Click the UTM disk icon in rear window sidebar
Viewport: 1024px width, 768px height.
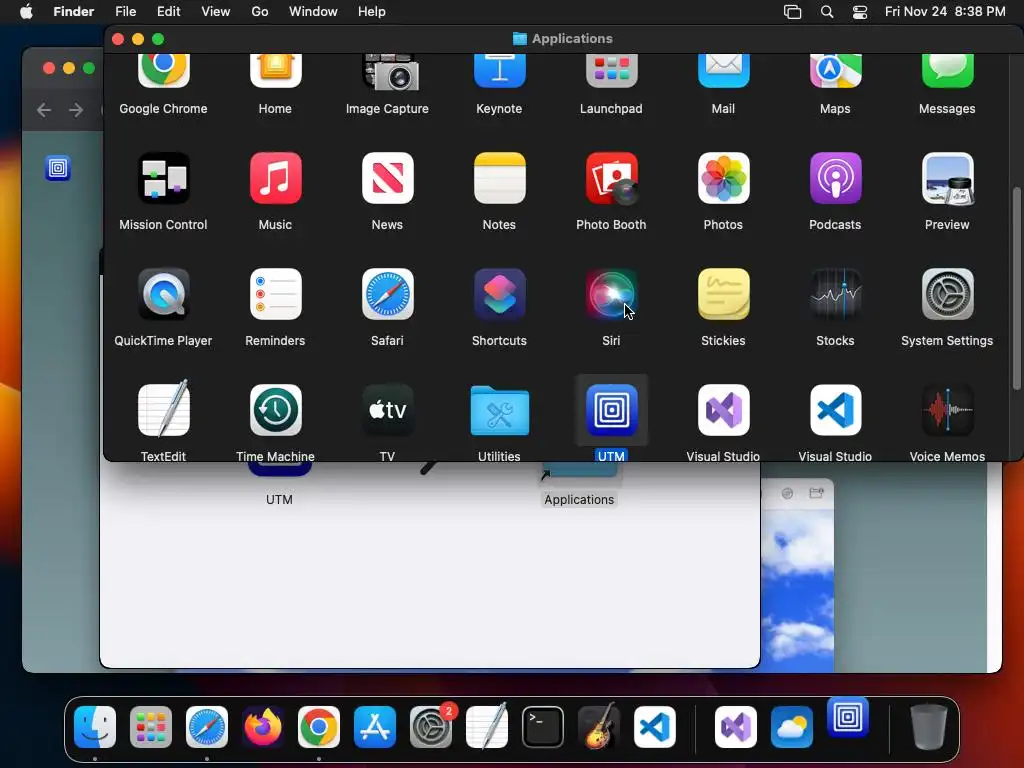pyautogui.click(x=58, y=168)
